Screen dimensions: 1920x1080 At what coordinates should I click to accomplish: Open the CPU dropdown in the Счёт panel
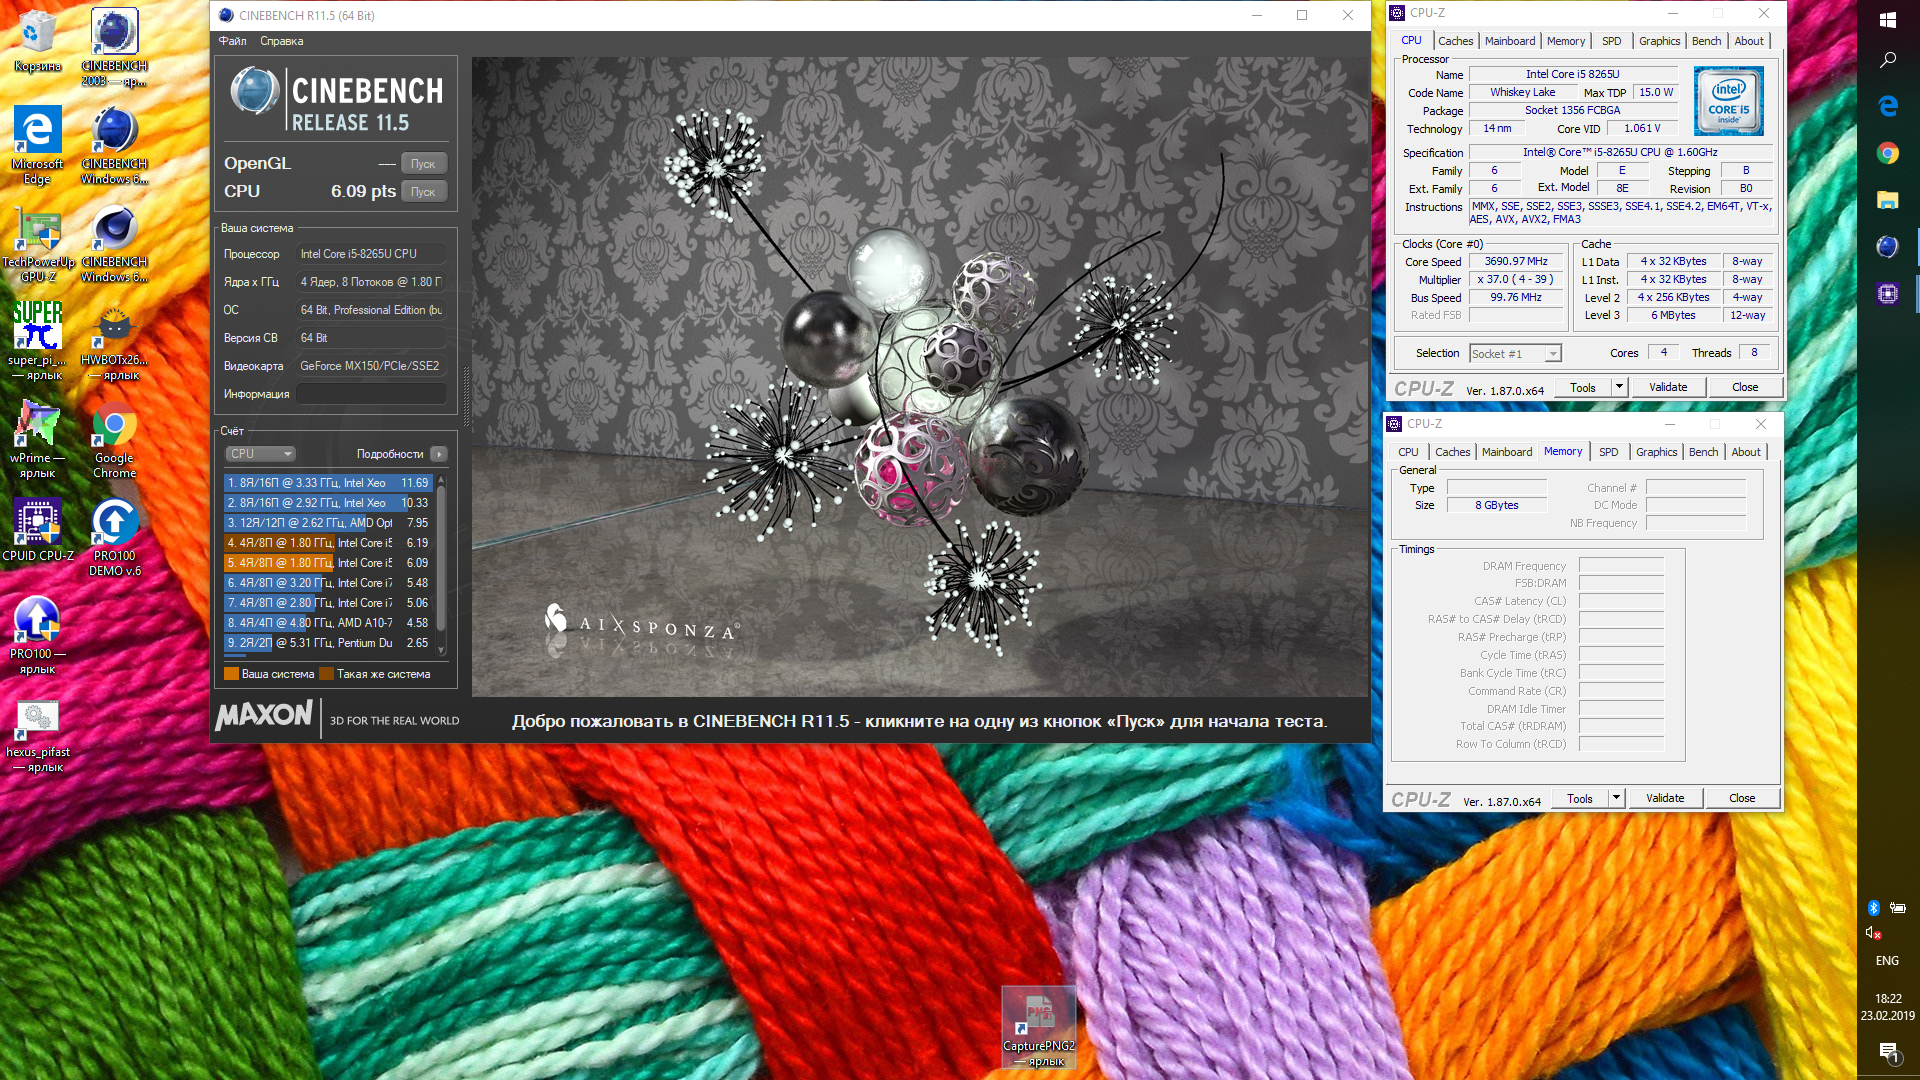tap(260, 453)
